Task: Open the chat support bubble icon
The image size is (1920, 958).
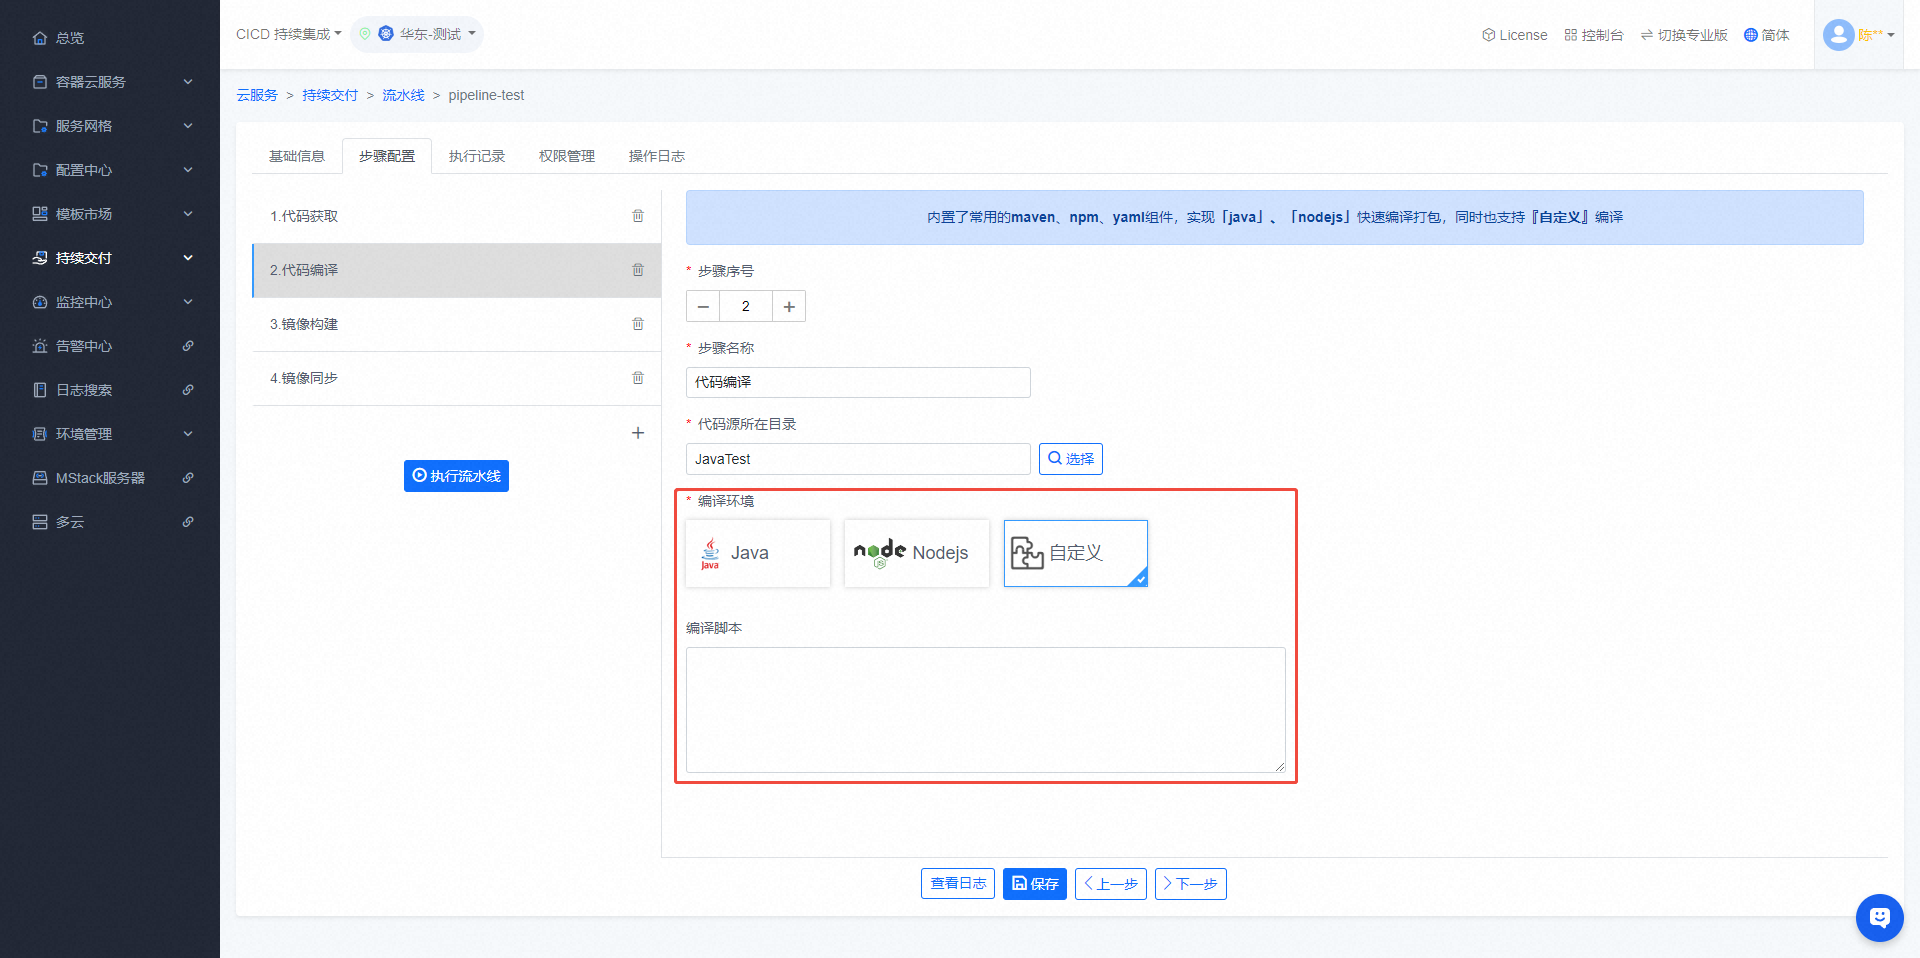Action: [x=1879, y=917]
